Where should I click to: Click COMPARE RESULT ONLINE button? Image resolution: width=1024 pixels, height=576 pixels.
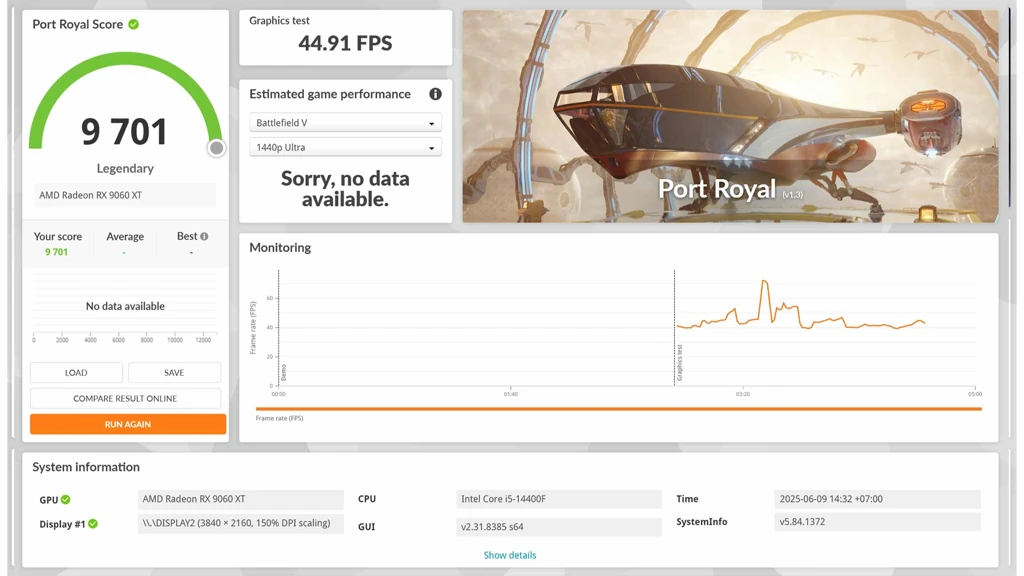(125, 398)
